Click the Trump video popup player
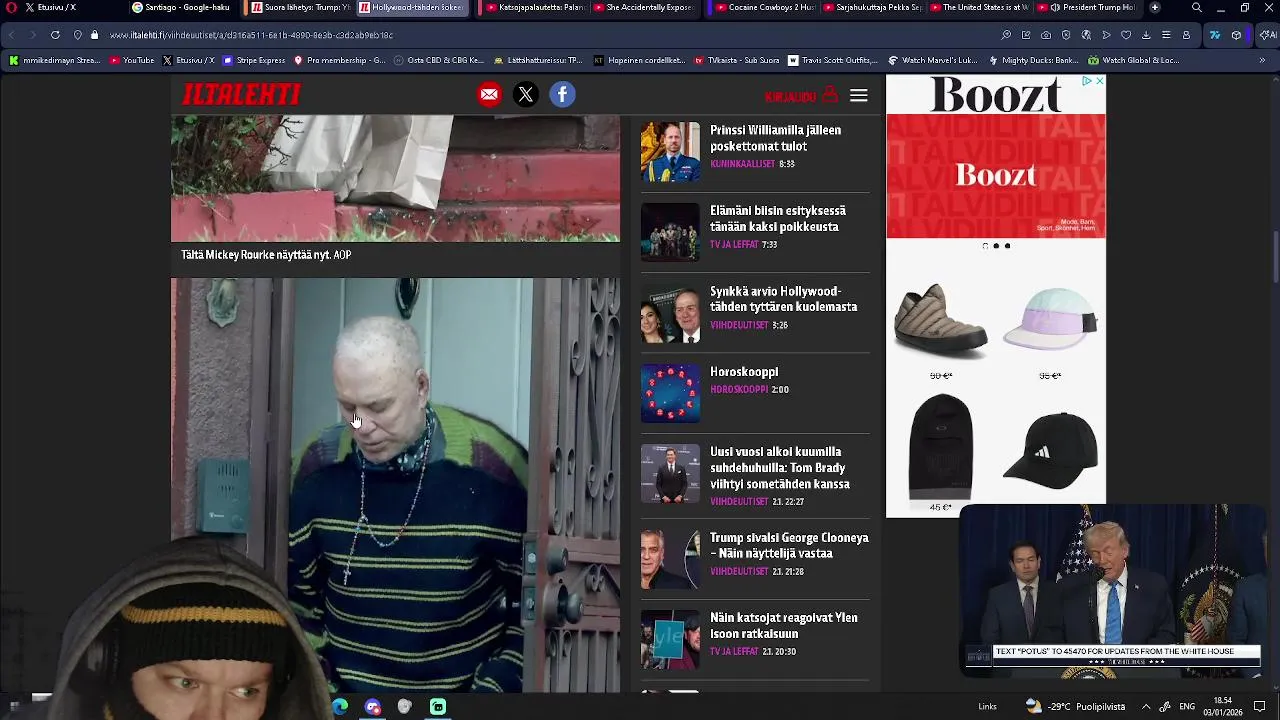Viewport: 1280px width, 720px height. coord(1112,590)
